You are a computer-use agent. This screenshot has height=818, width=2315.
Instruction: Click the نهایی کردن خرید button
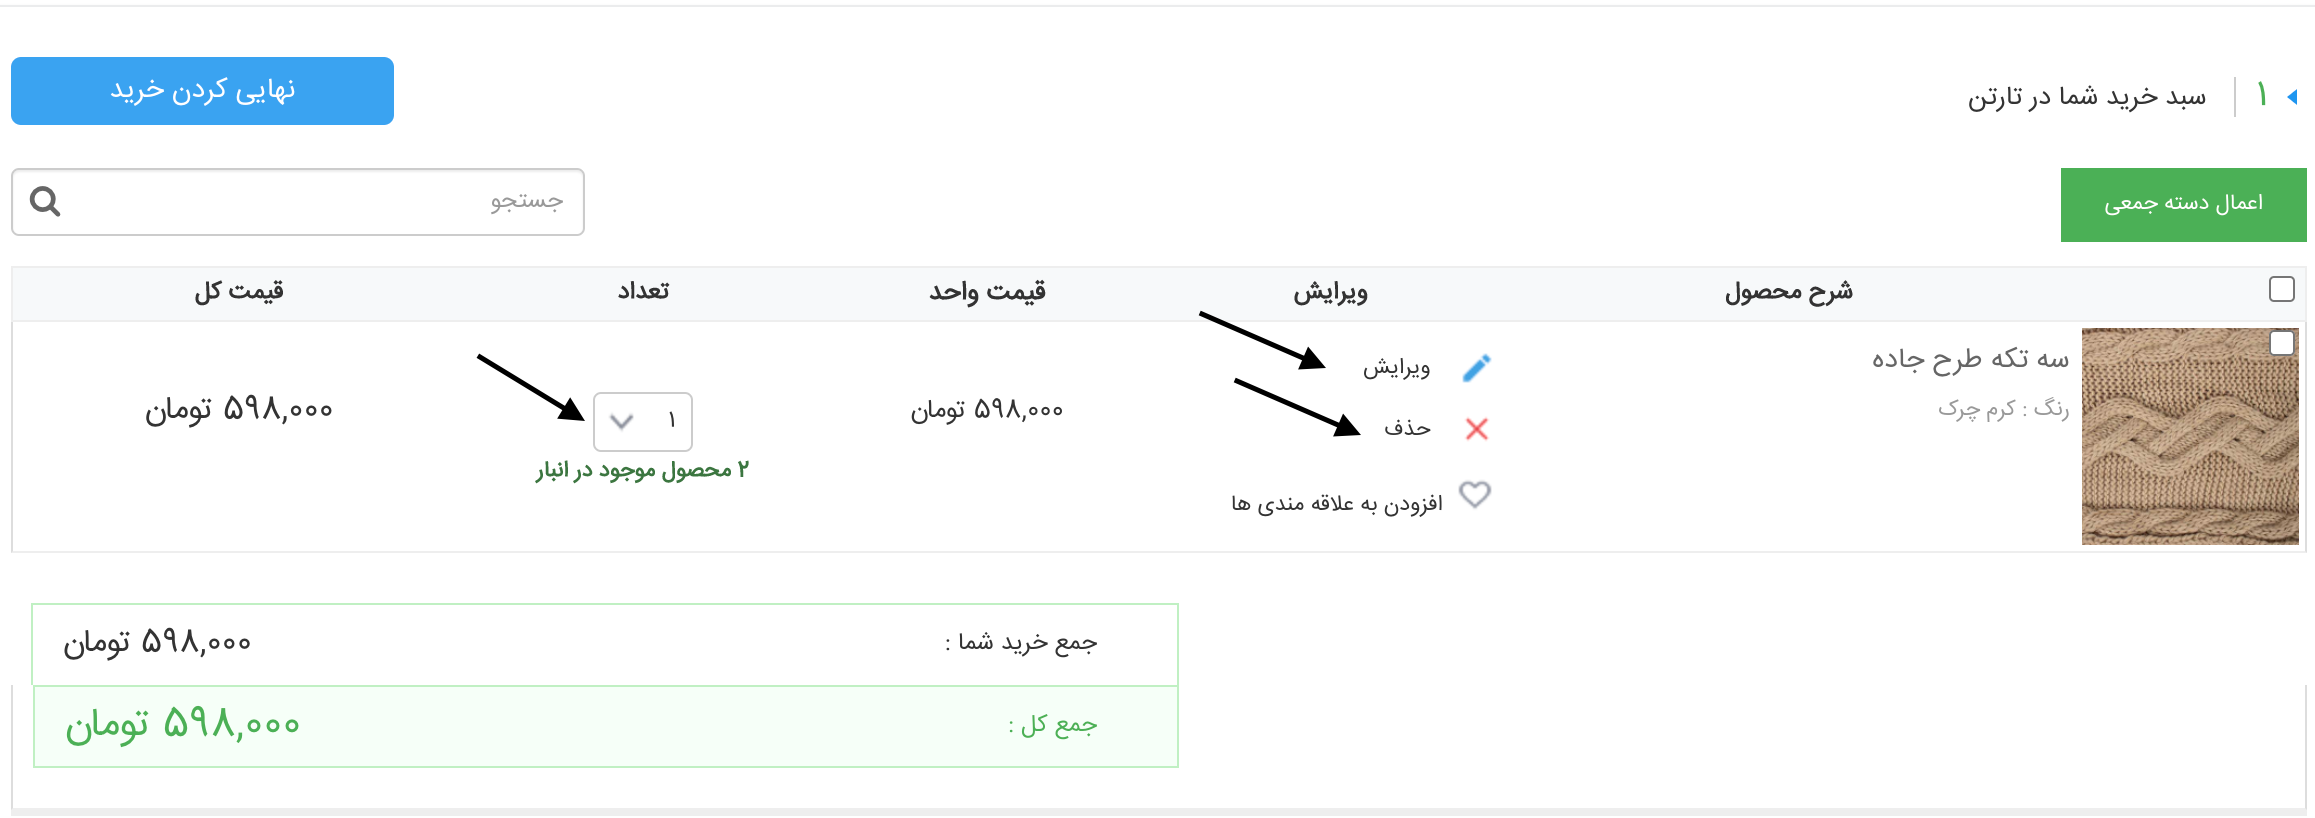[202, 91]
